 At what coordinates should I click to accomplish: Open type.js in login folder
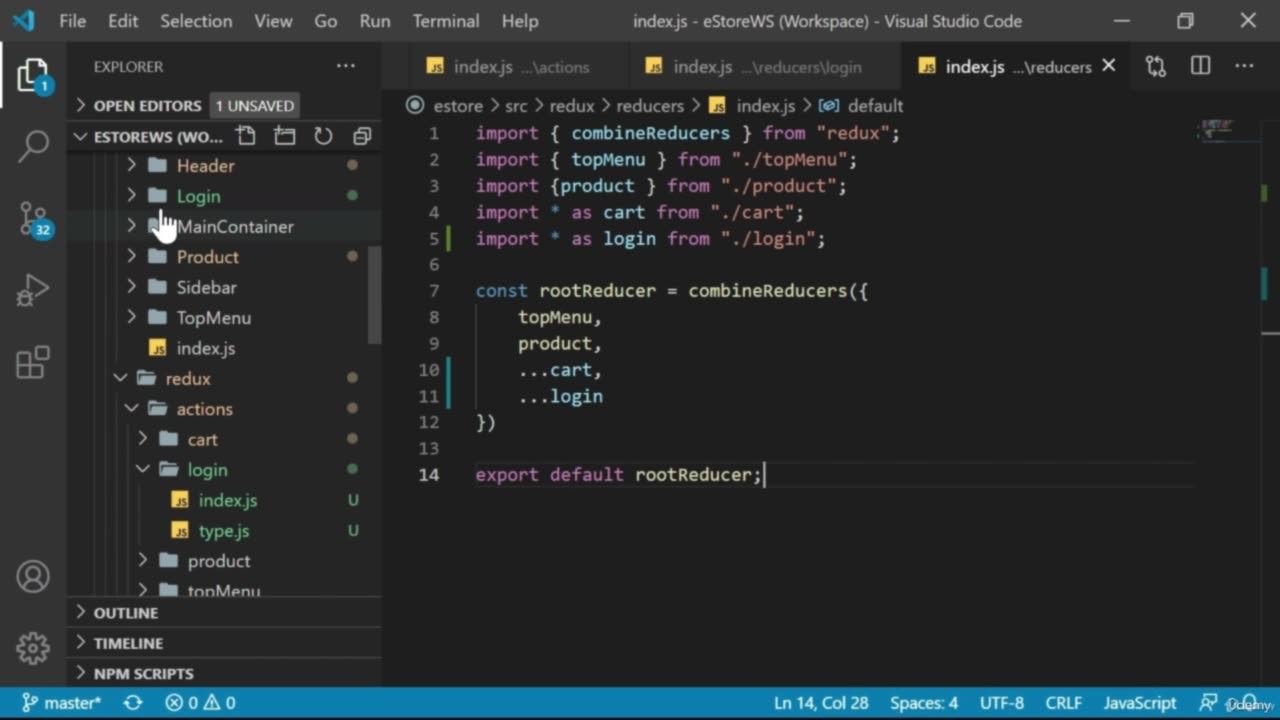click(x=224, y=531)
